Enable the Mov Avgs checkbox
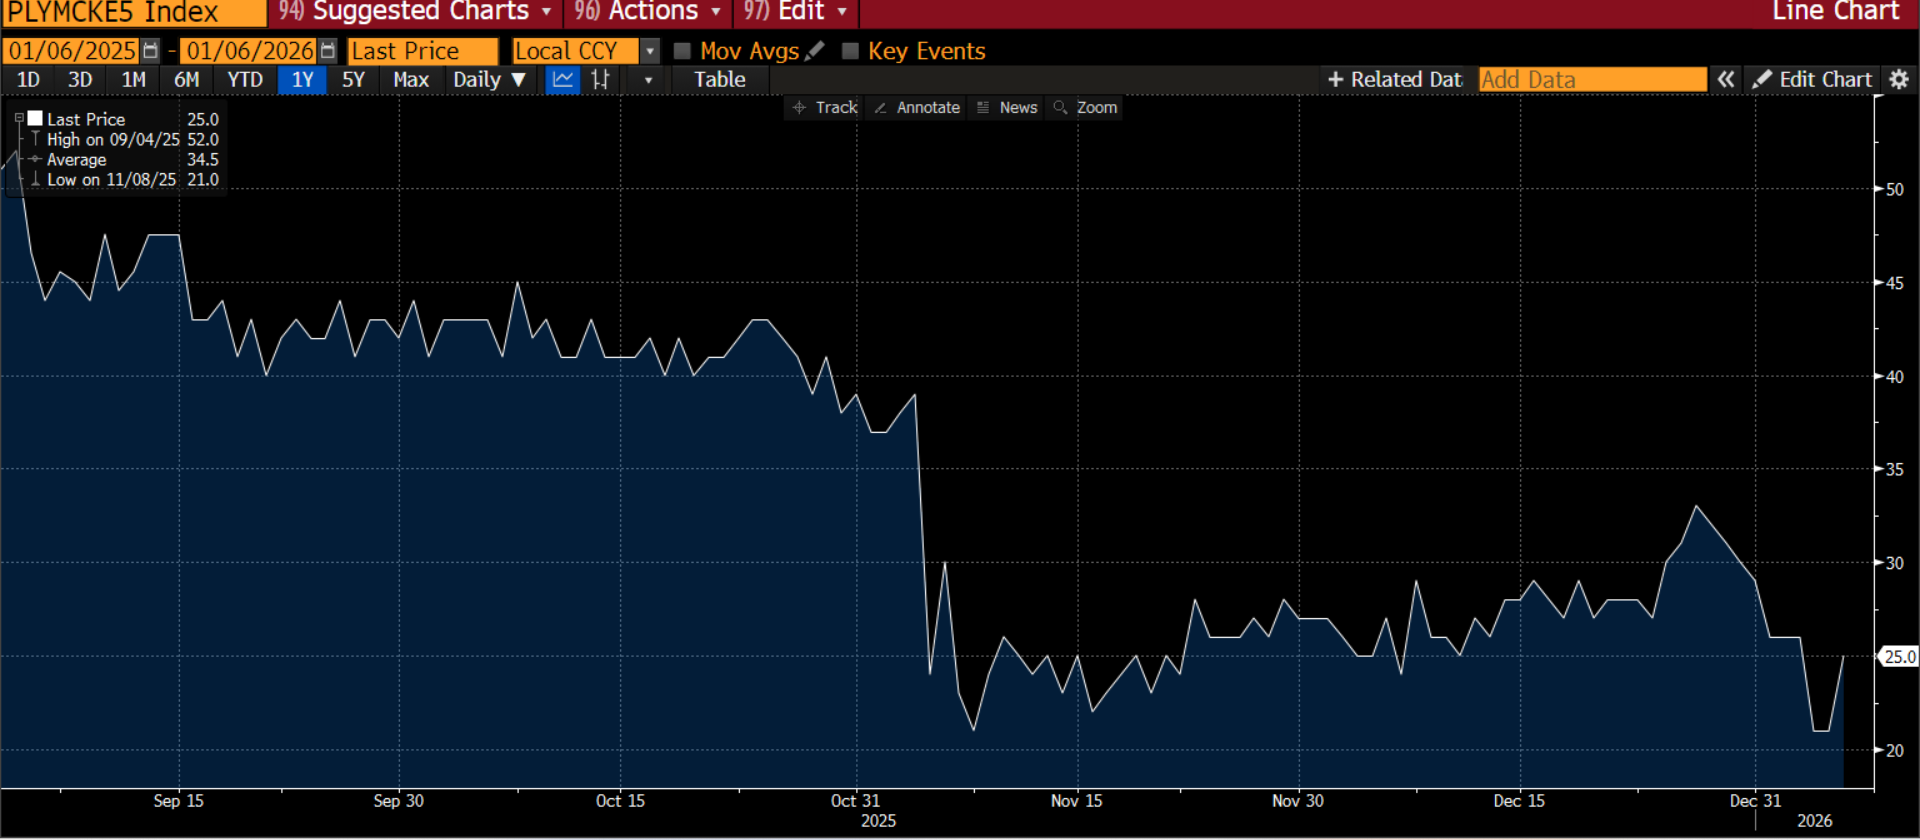The width and height of the screenshot is (1920, 840). 682,51
